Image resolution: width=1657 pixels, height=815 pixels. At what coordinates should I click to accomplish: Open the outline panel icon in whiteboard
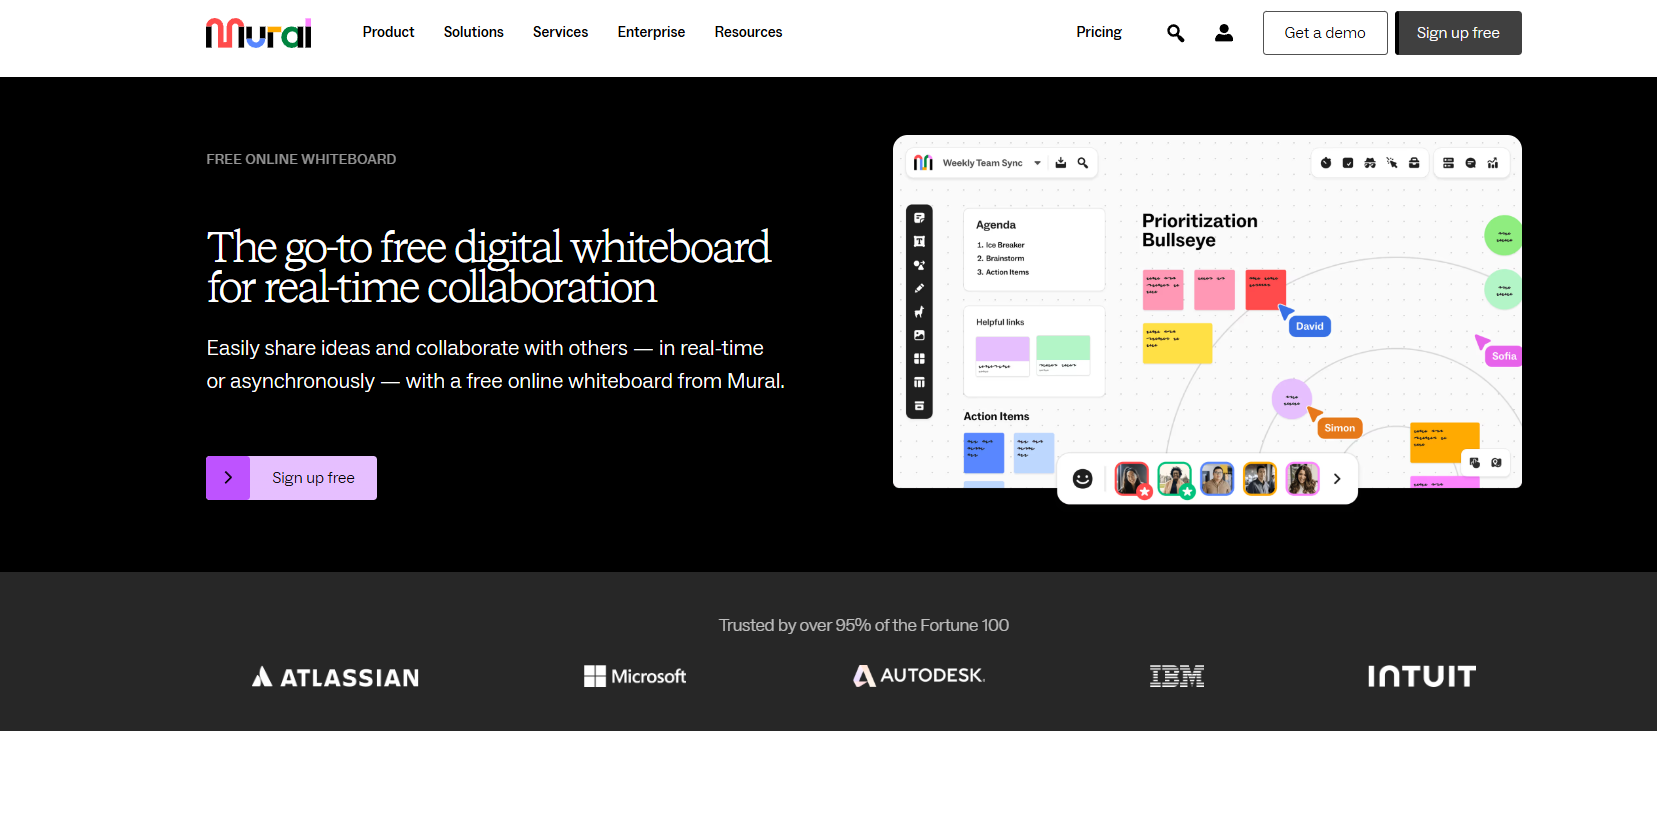1448,163
